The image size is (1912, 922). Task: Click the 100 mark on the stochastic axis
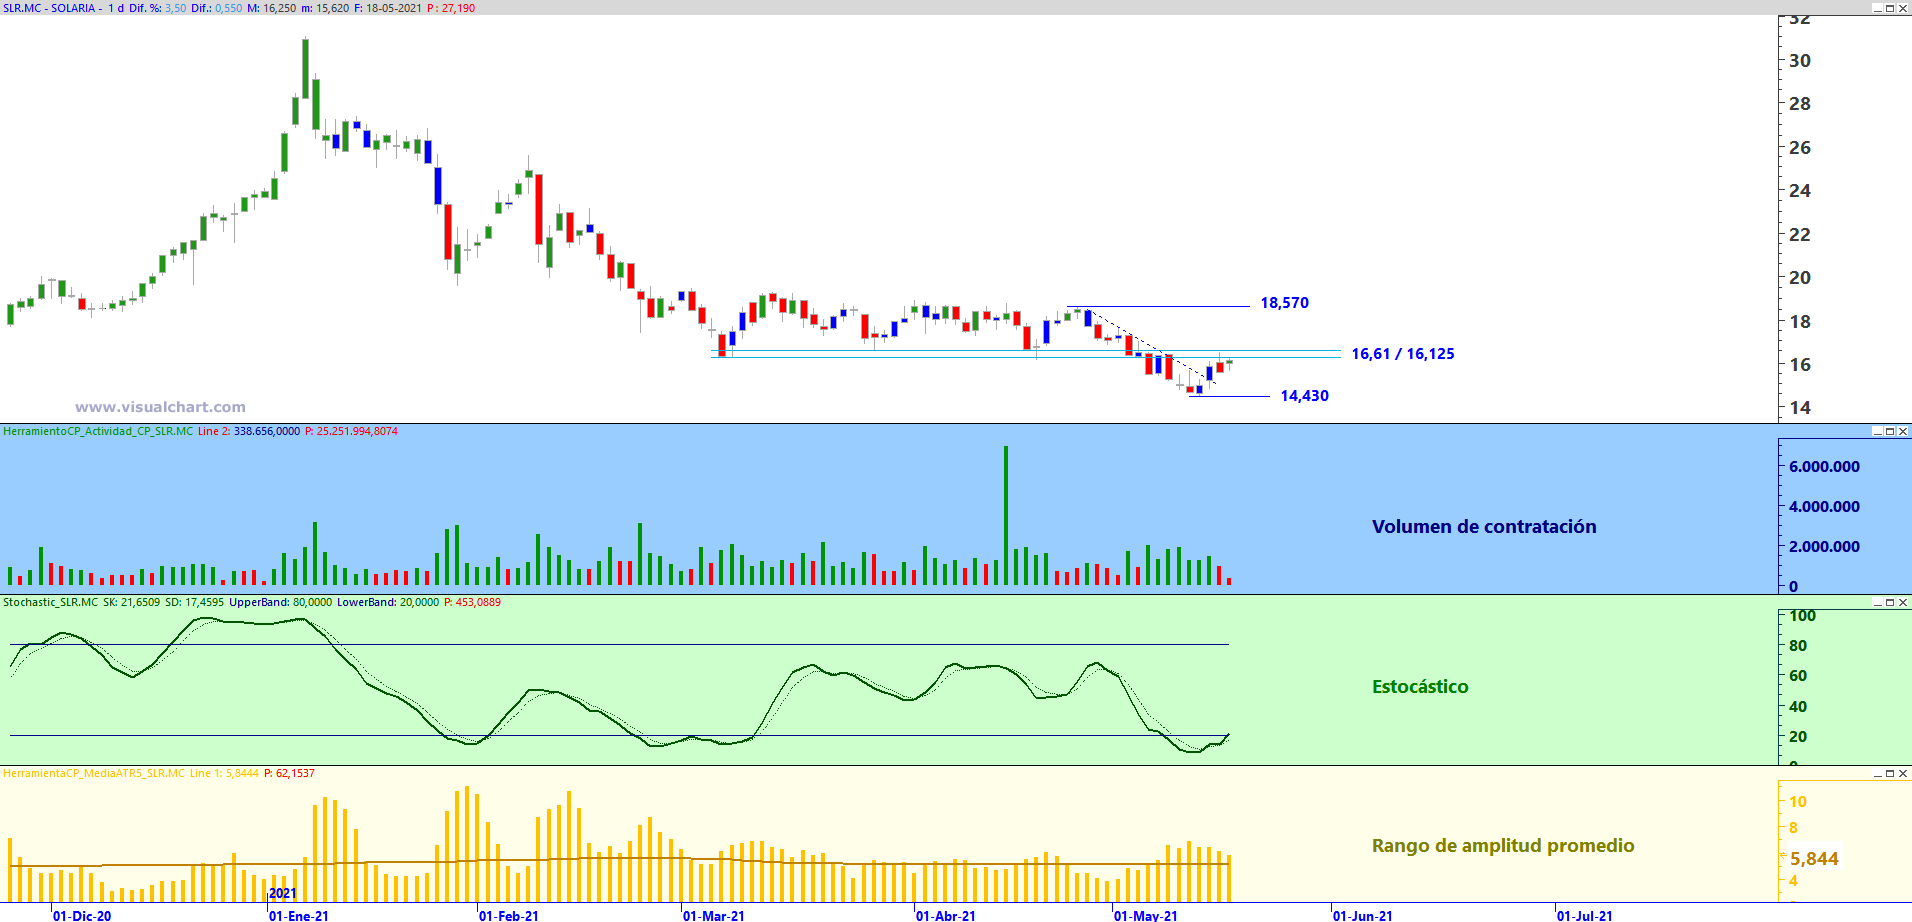(x=1803, y=615)
